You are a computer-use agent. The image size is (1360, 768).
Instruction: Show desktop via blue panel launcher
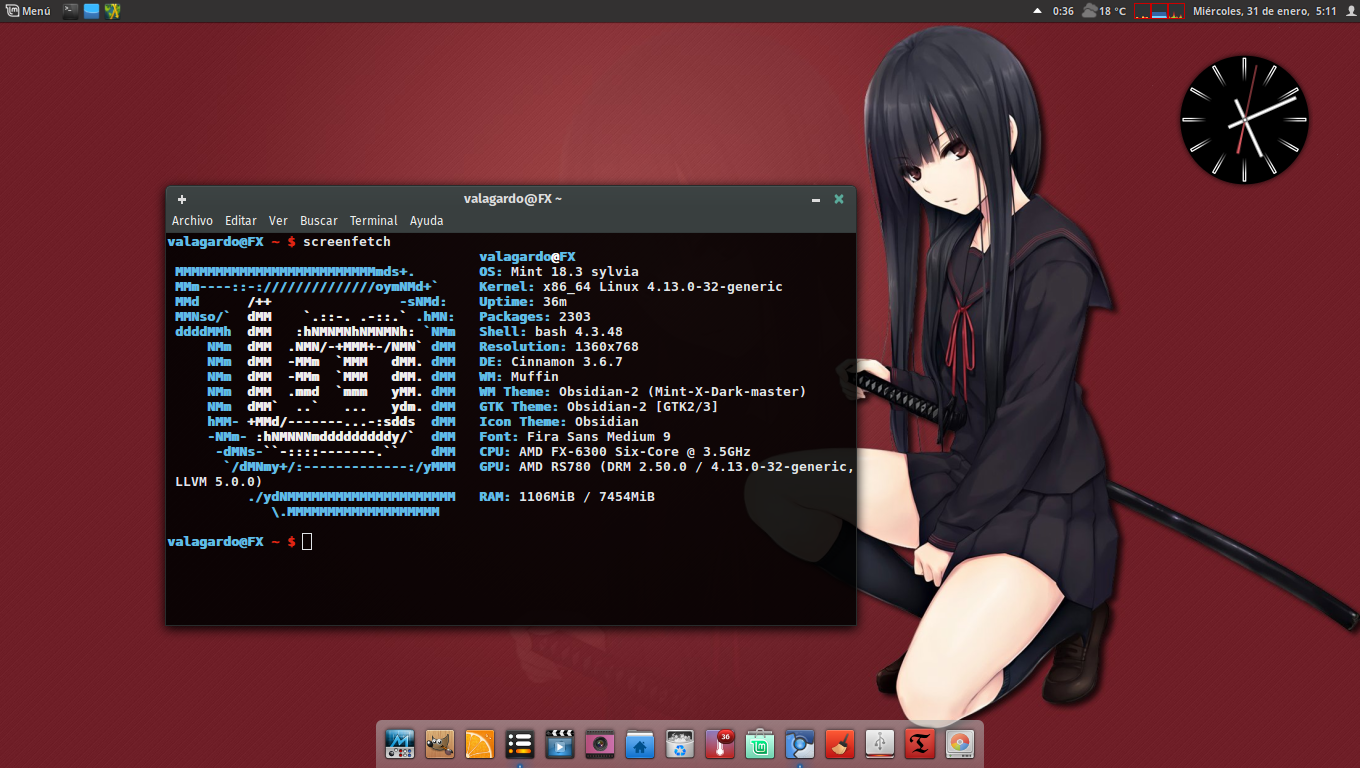[91, 11]
